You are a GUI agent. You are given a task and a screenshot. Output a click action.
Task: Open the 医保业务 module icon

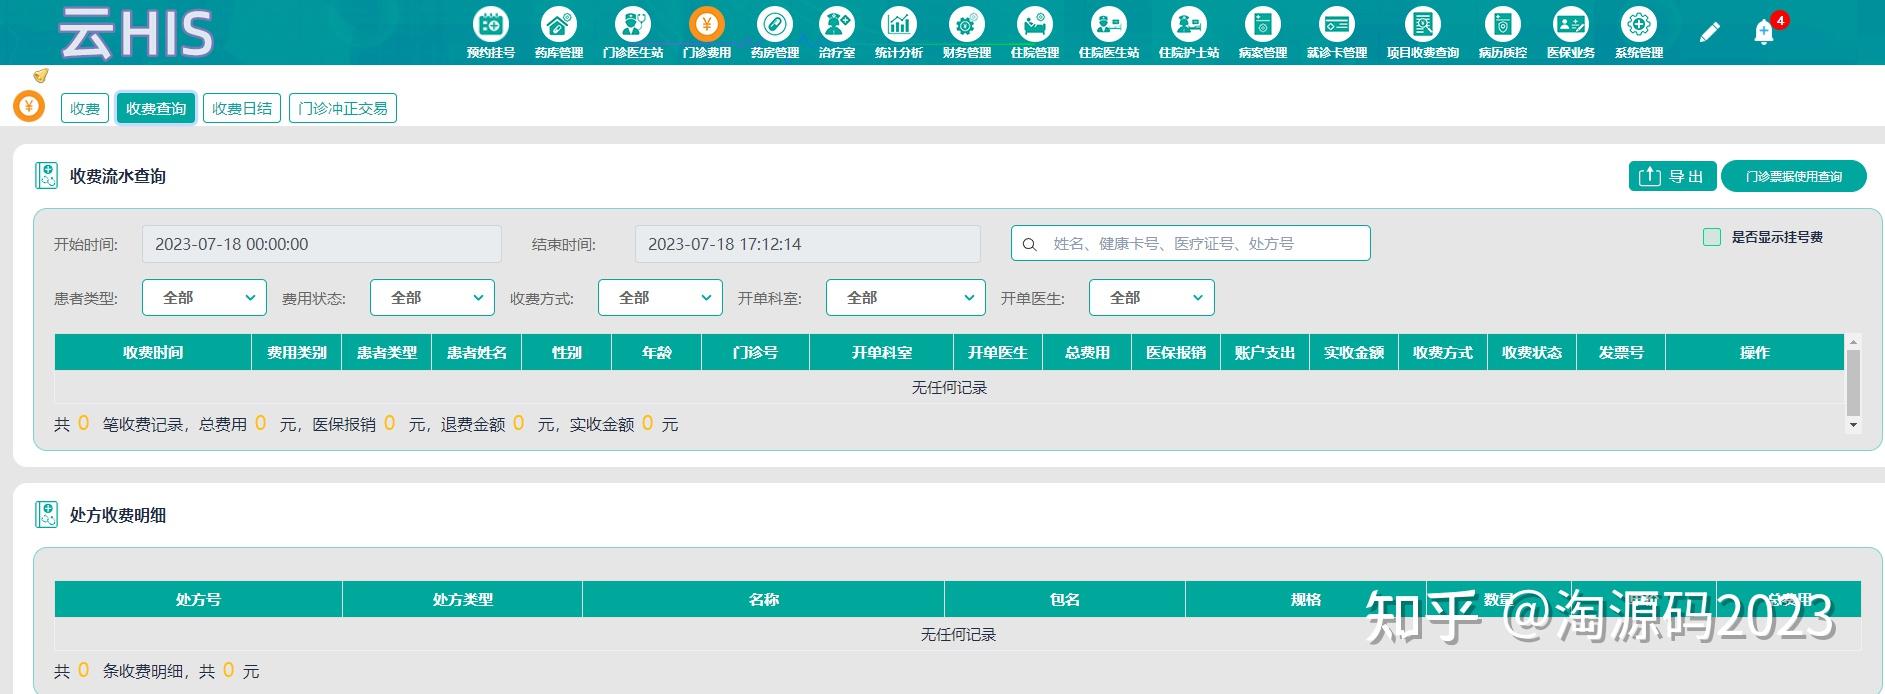coord(1570,24)
